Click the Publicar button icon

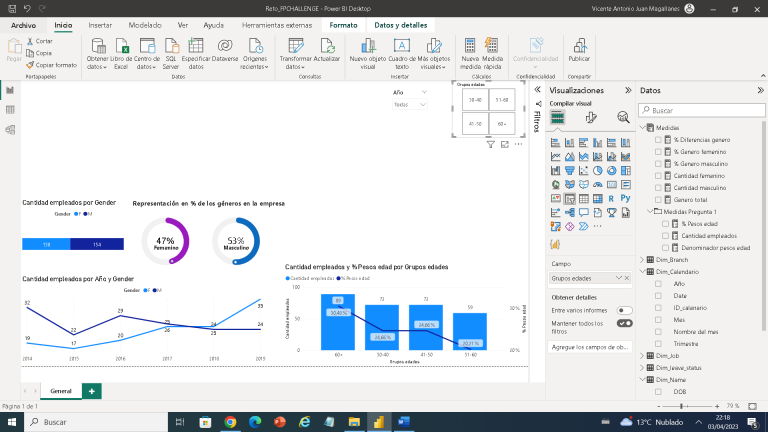click(x=579, y=46)
